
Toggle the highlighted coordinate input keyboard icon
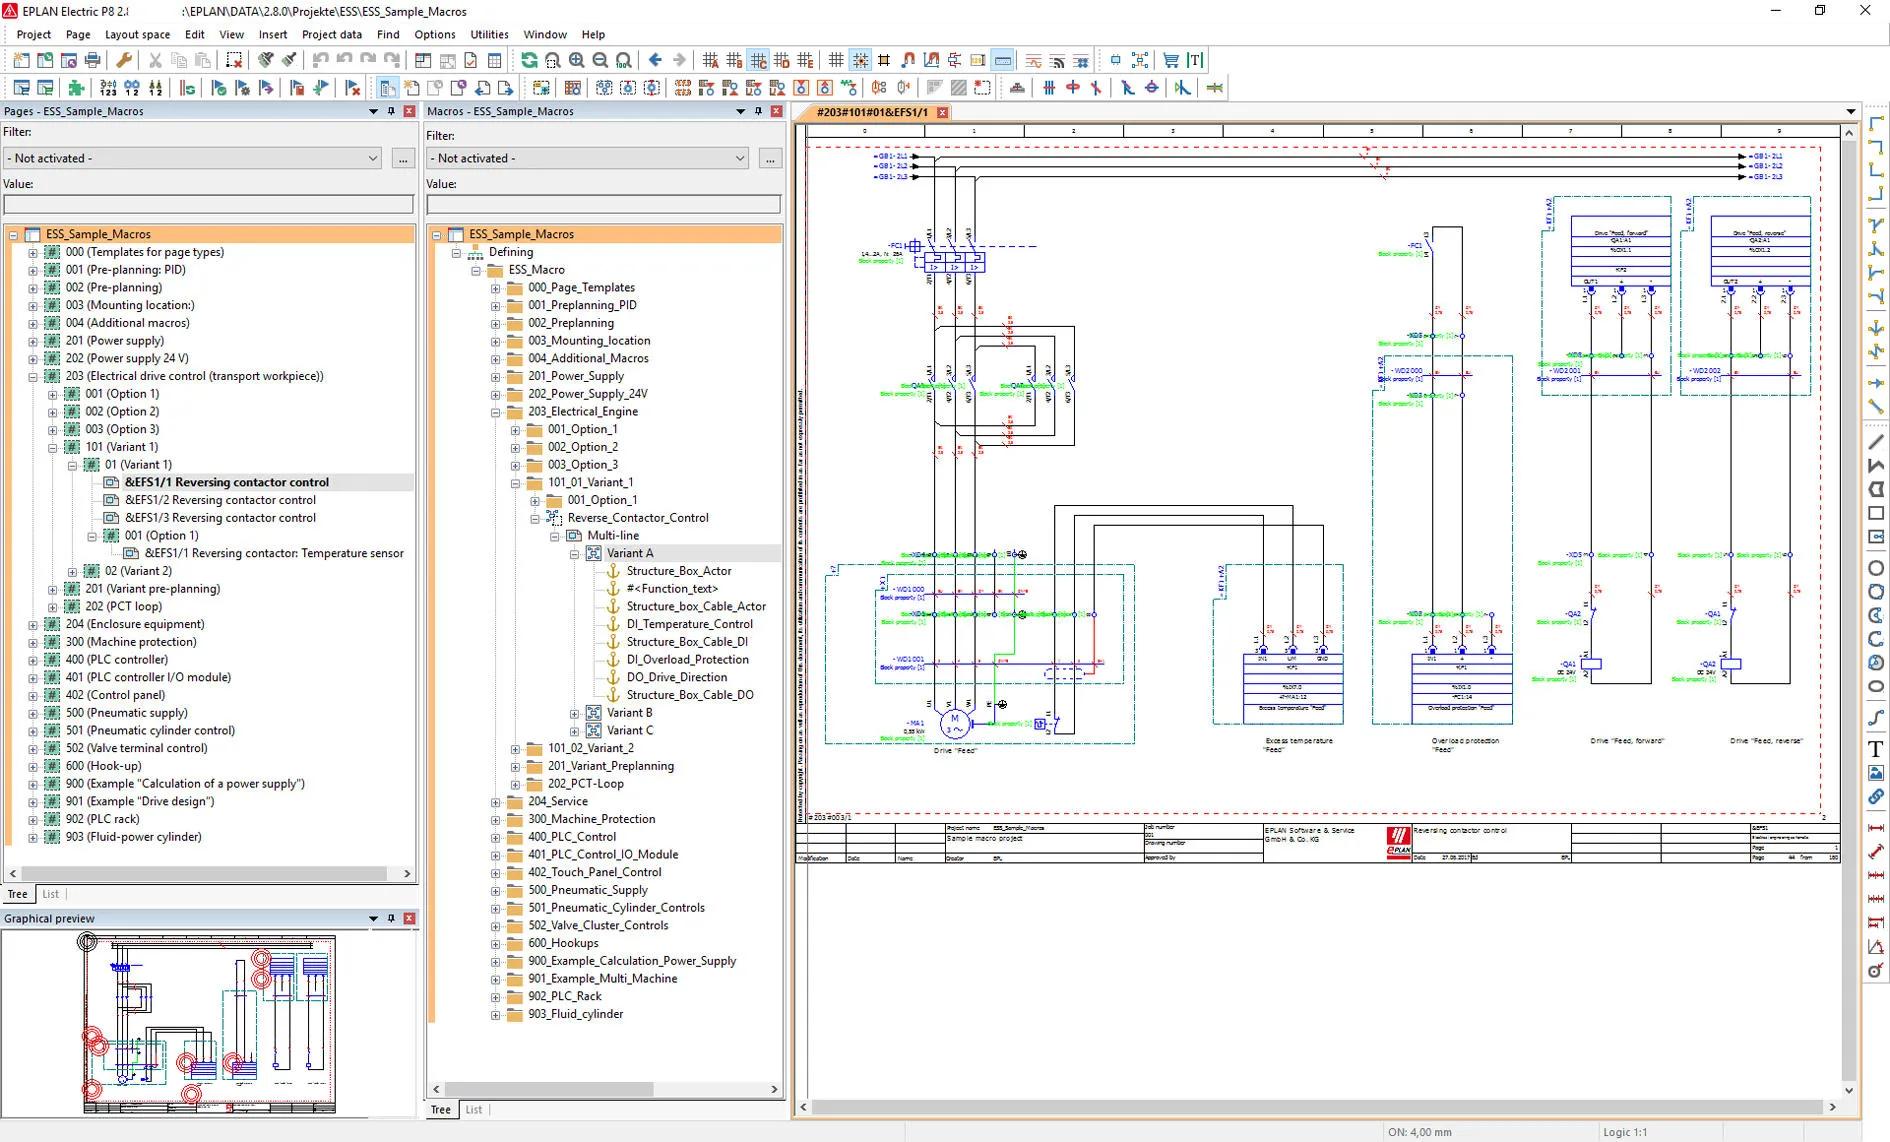1004,60
